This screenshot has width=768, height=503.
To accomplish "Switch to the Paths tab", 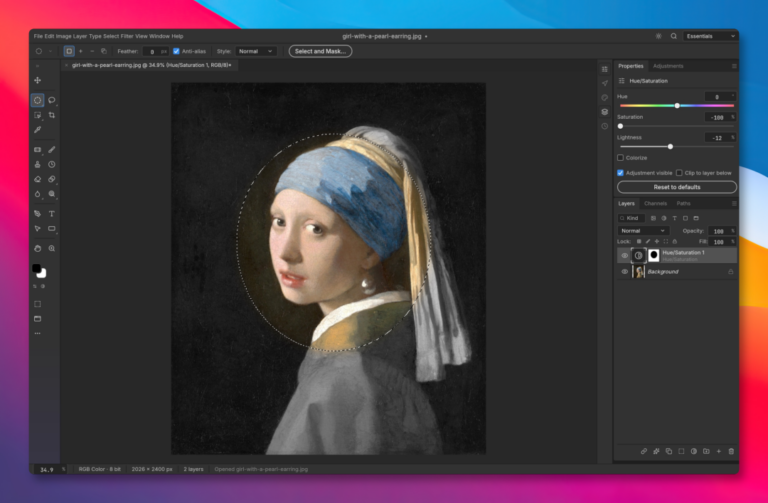I will (x=683, y=203).
